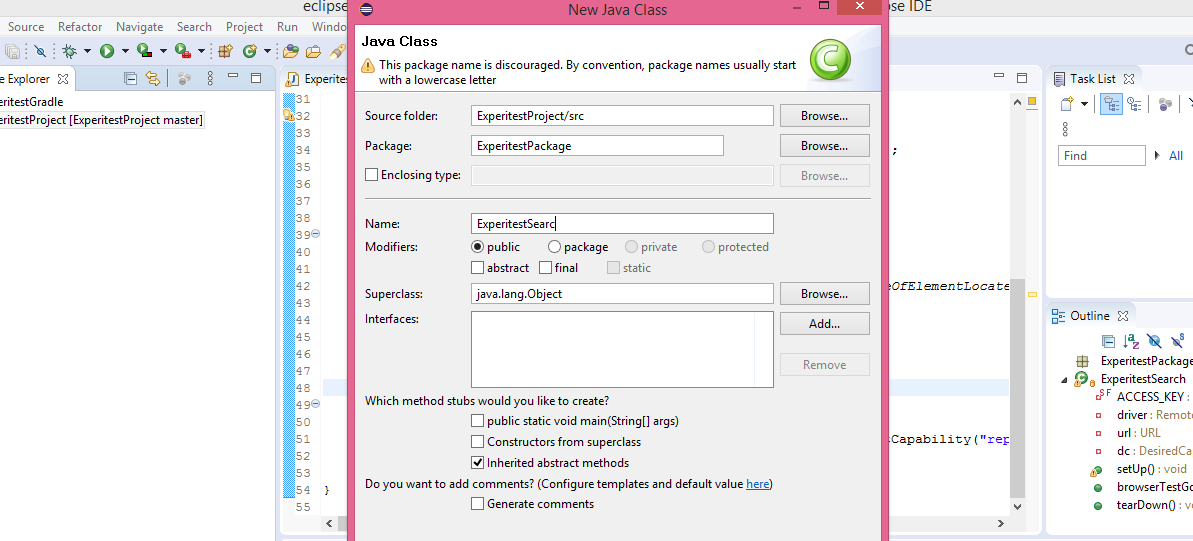The image size is (1193, 541).
Task: Click the Open Task briefcase folder icon
Action: pos(313,52)
